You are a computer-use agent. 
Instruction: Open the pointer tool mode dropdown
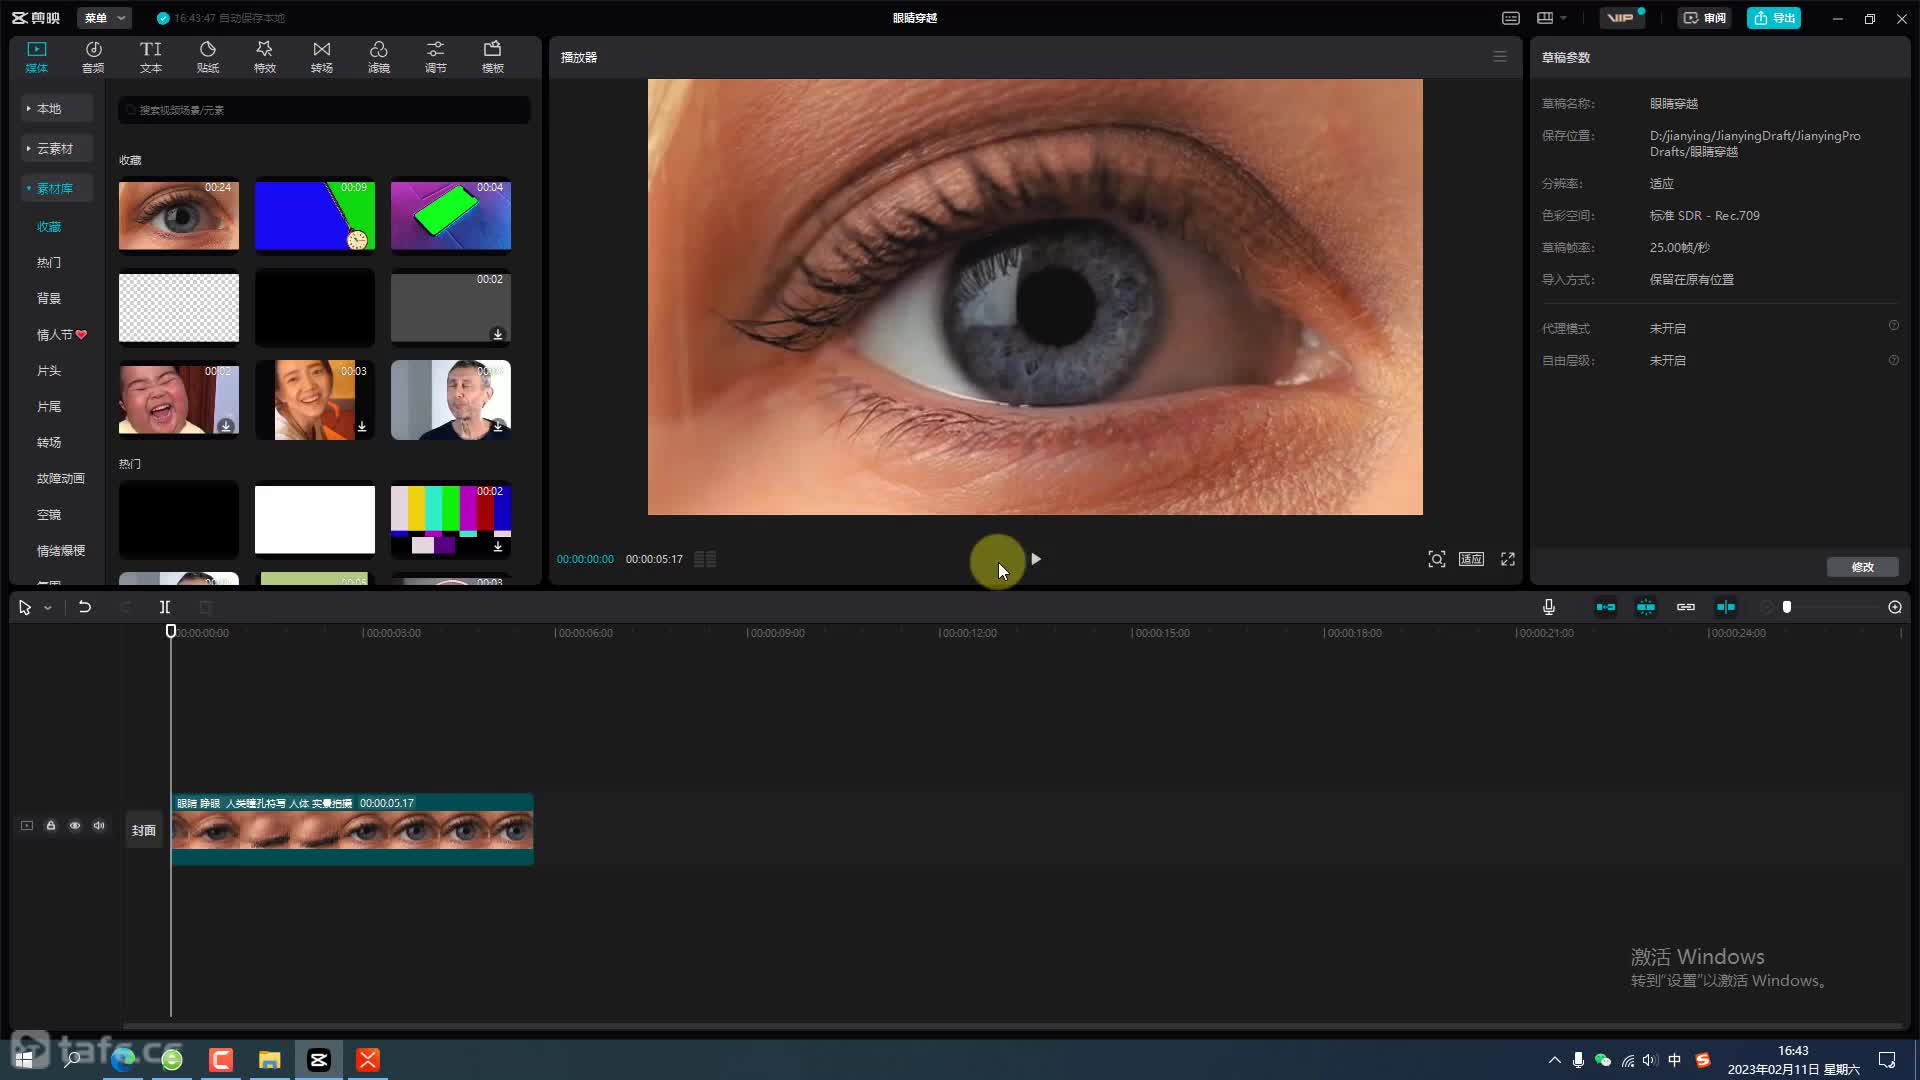(x=47, y=608)
